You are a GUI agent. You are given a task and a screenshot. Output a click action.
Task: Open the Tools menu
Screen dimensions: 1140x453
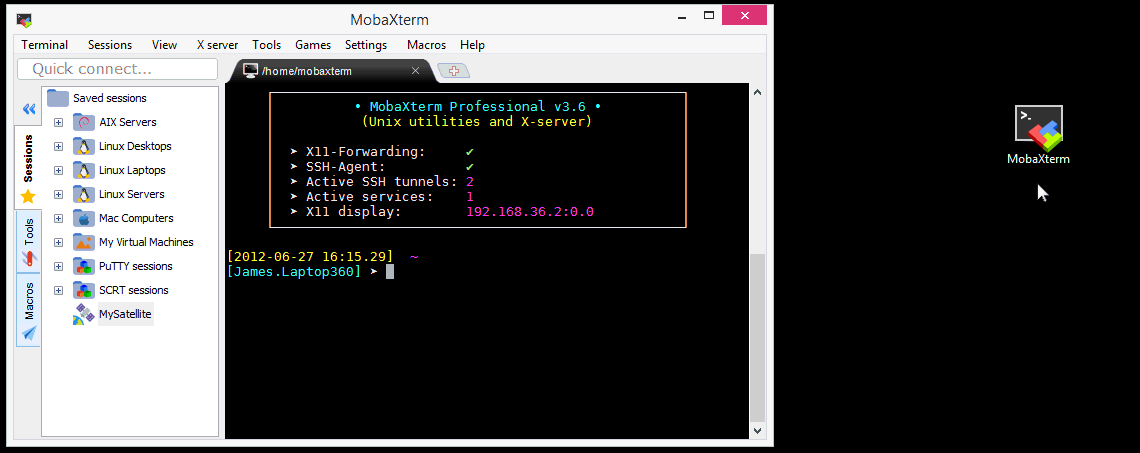point(267,45)
